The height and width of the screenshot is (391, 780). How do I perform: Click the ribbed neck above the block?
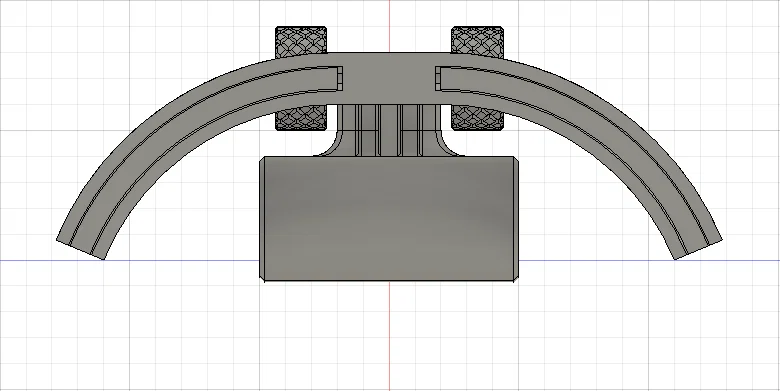click(389, 130)
